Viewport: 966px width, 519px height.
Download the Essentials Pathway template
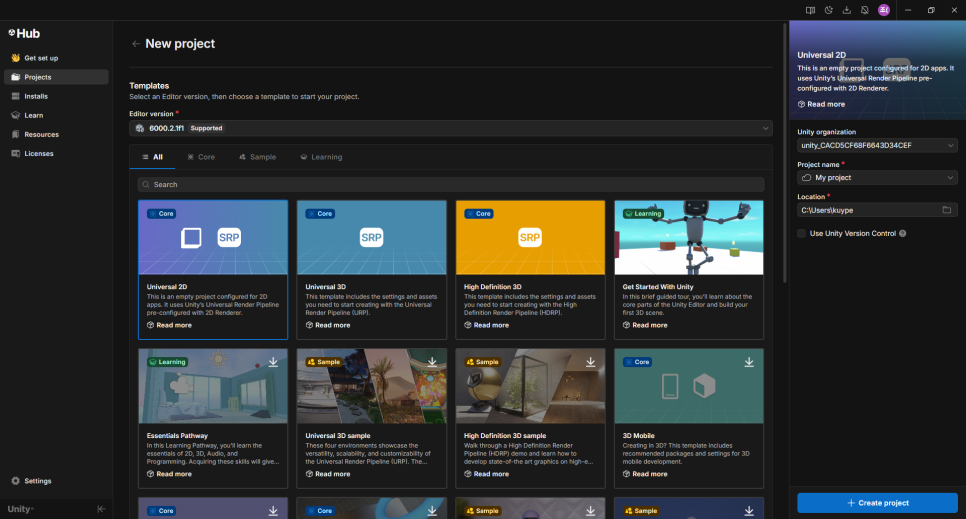click(x=273, y=362)
